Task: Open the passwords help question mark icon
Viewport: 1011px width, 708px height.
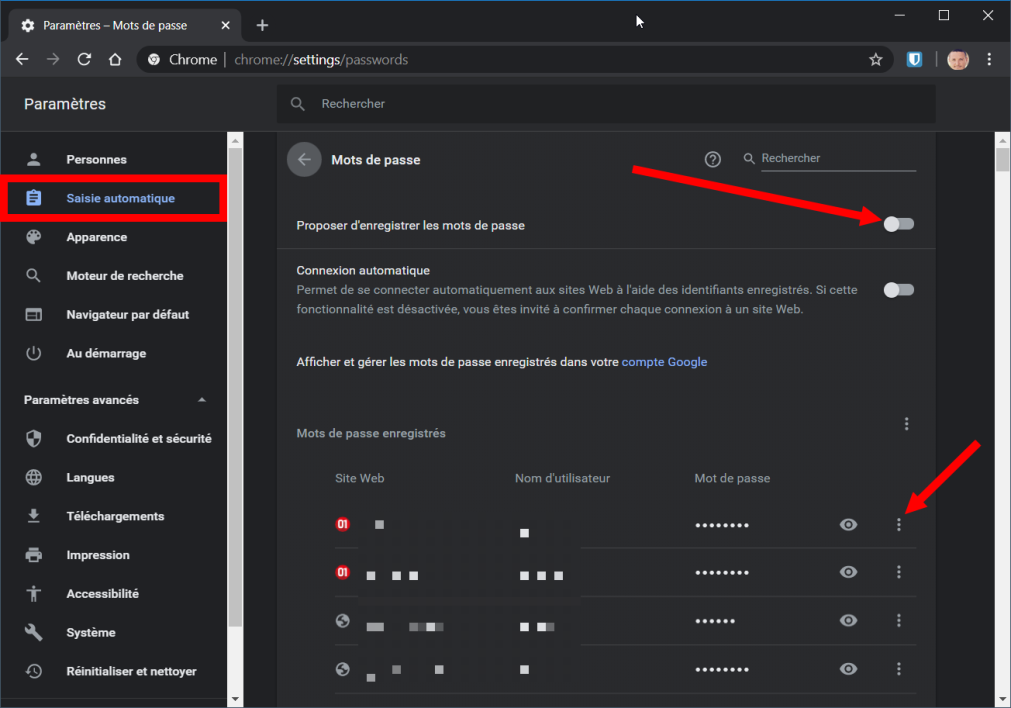Action: (x=713, y=159)
